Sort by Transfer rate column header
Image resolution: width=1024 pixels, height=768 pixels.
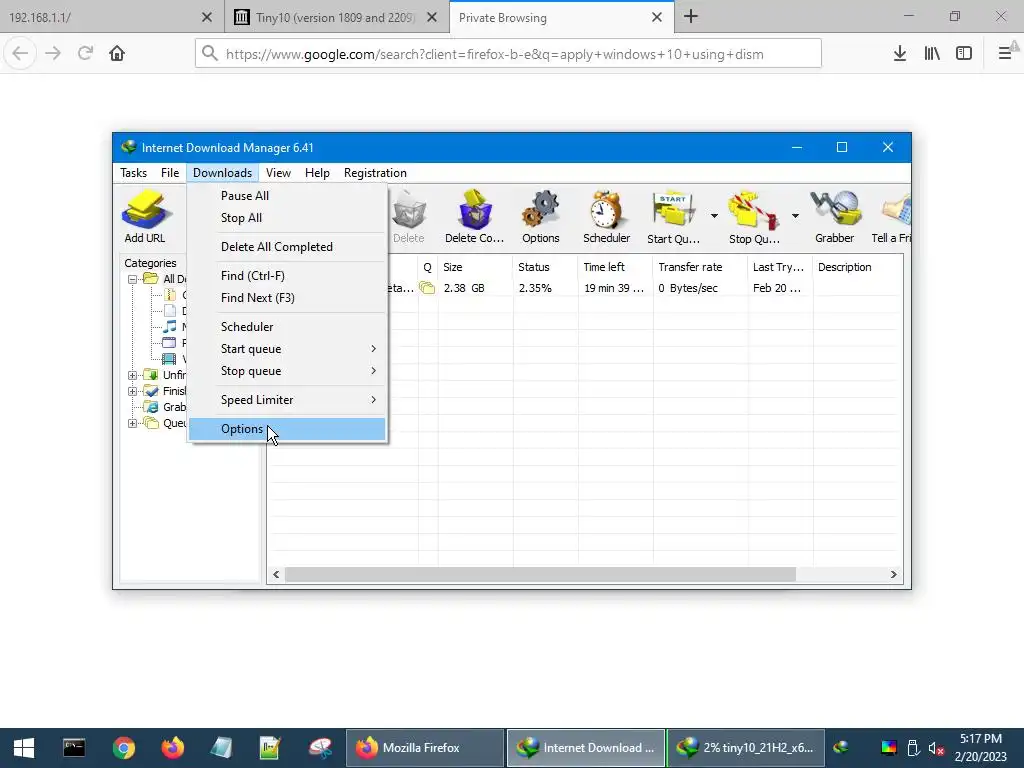coord(700,267)
